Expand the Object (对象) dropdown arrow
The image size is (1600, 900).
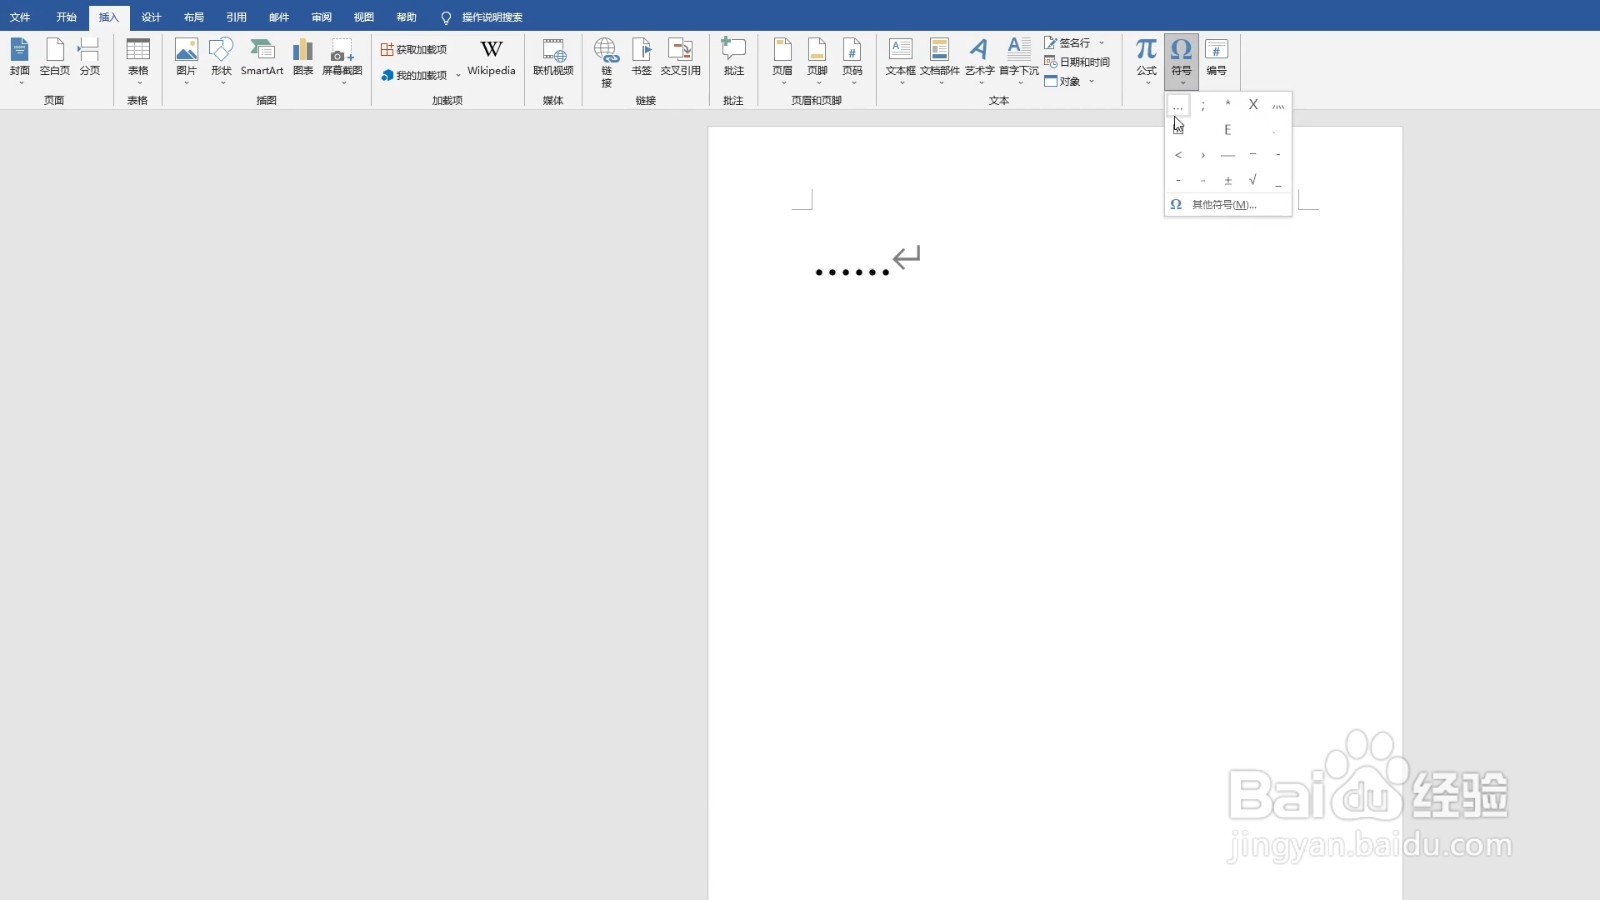[1091, 81]
